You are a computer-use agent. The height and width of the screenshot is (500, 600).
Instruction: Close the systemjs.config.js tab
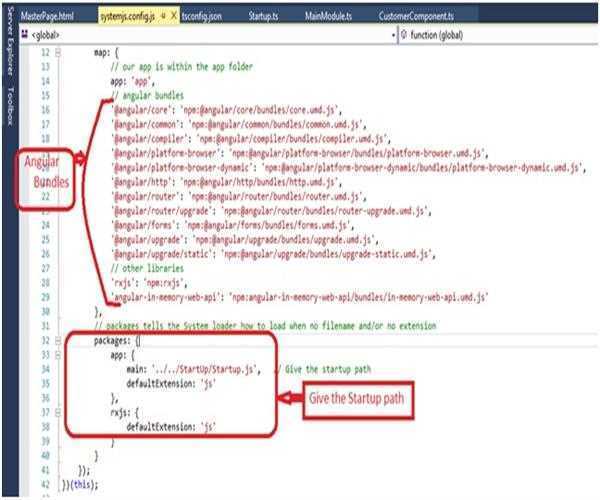tap(175, 17)
